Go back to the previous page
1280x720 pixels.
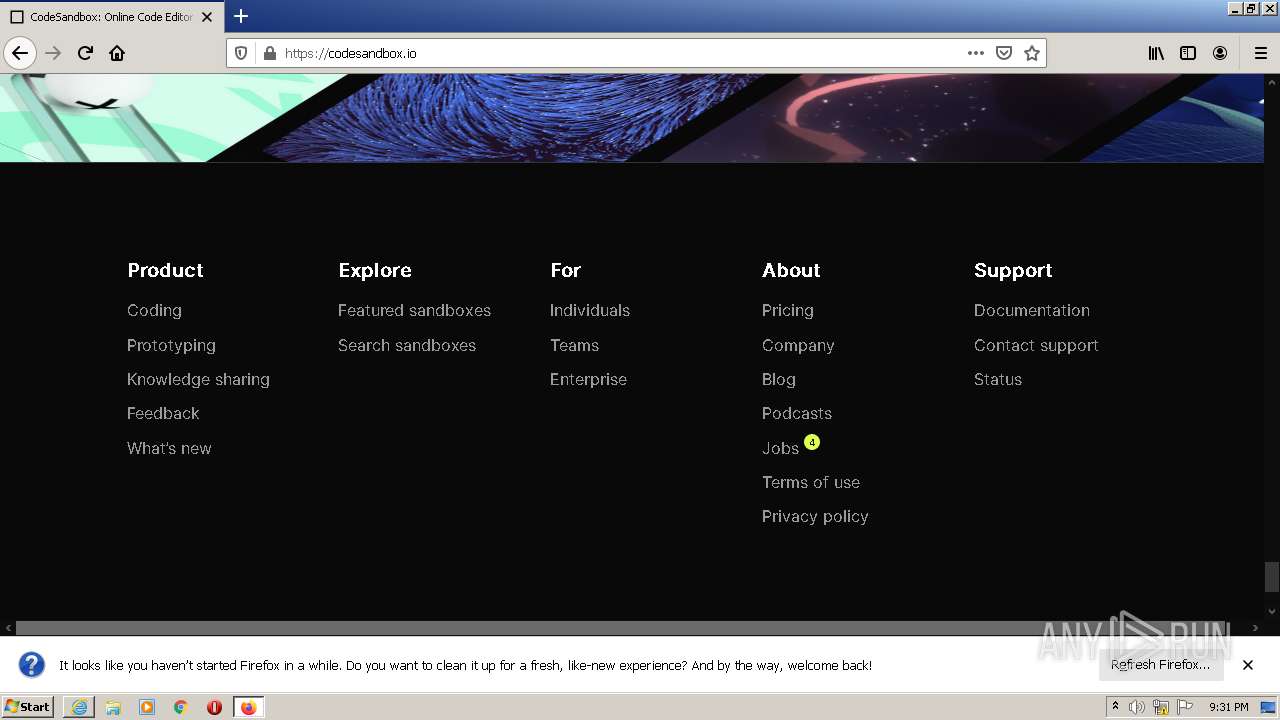pyautogui.click(x=19, y=53)
